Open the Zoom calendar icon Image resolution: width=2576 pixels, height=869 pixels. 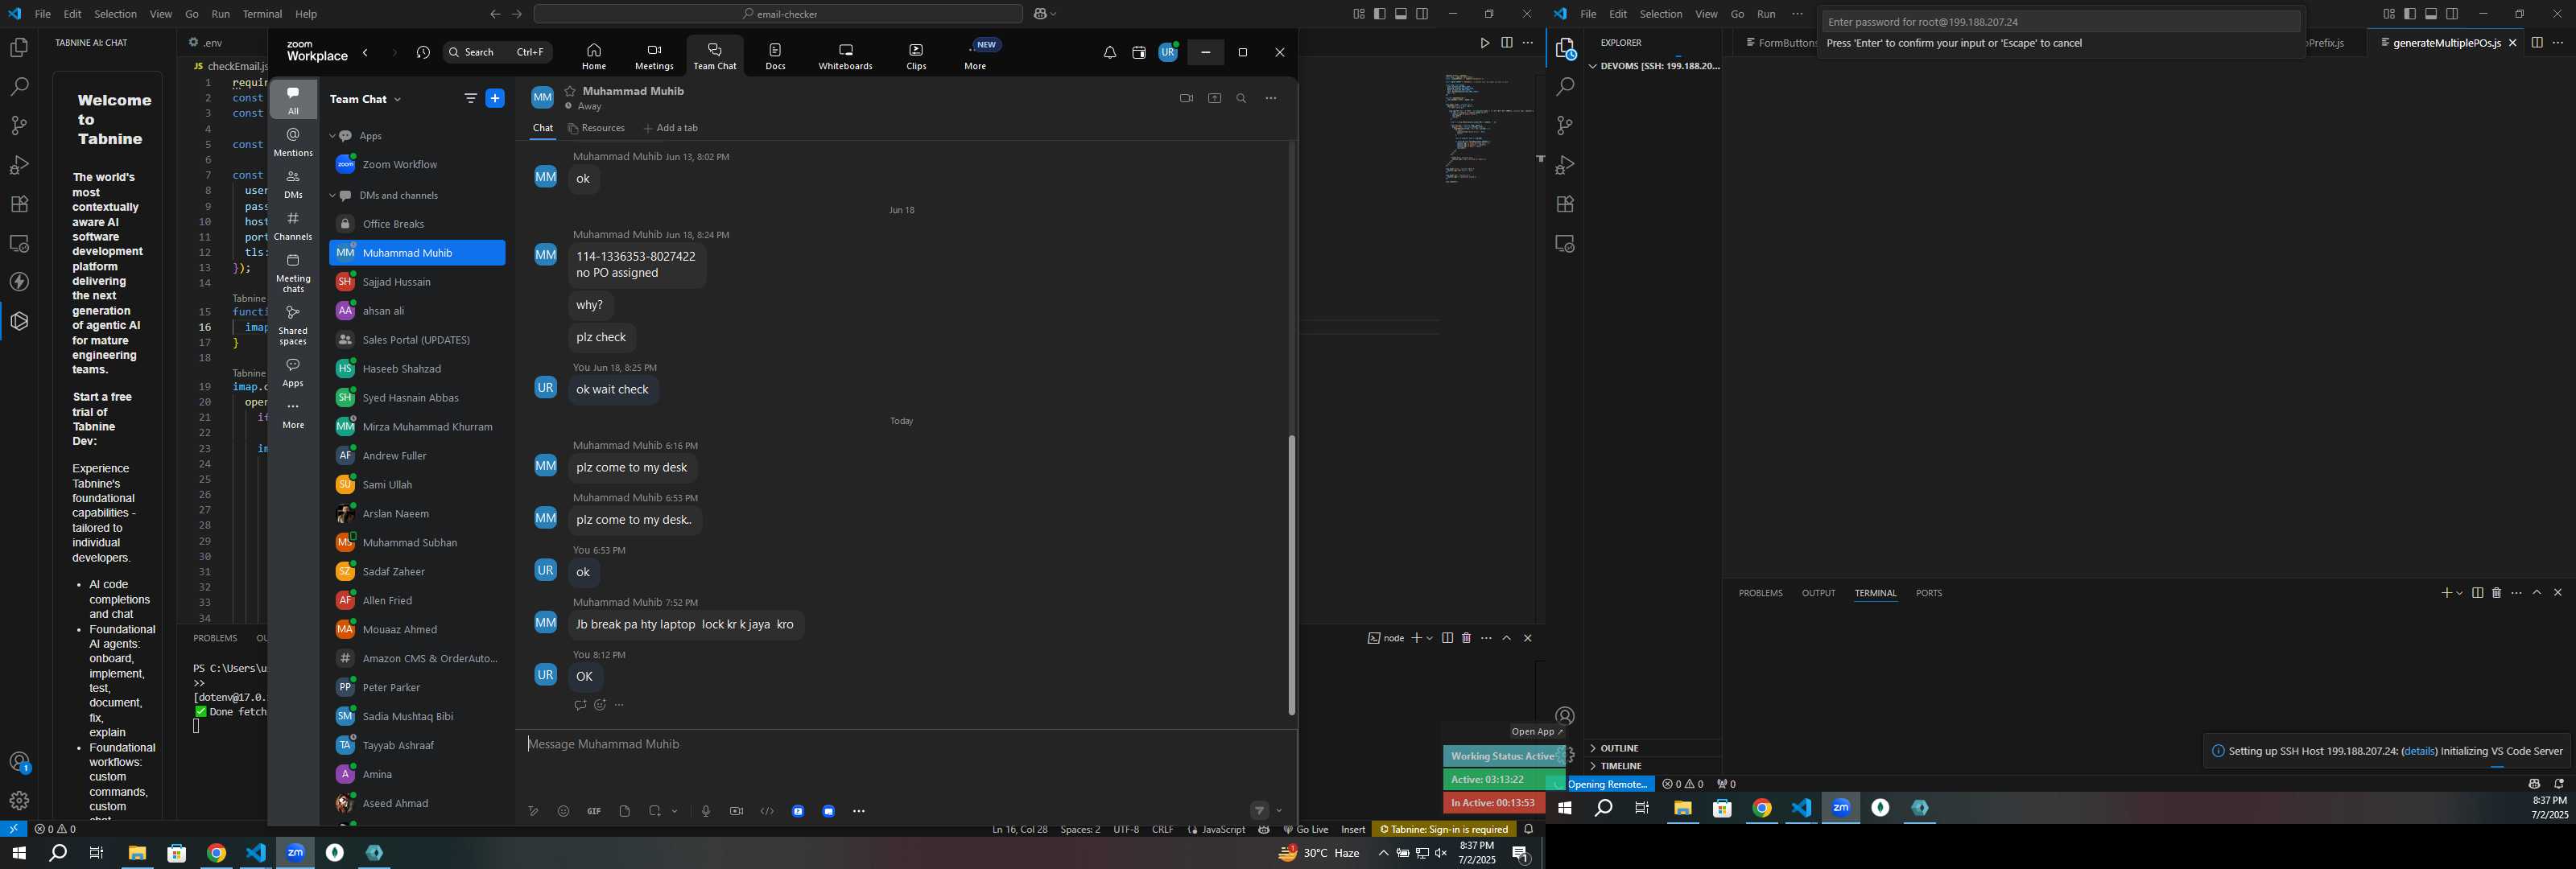(1139, 53)
